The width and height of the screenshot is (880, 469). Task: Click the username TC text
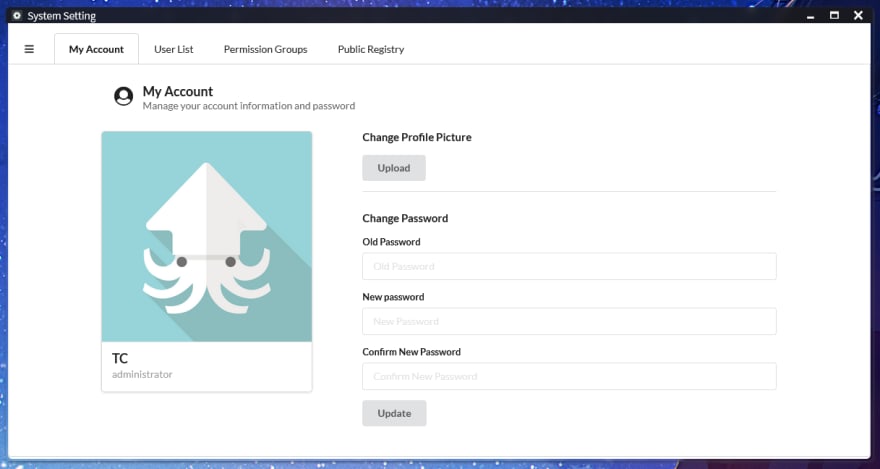tap(120, 358)
